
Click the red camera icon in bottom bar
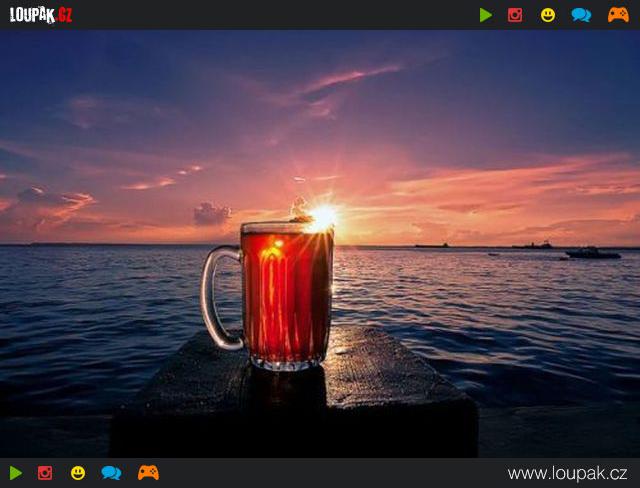click(45, 473)
